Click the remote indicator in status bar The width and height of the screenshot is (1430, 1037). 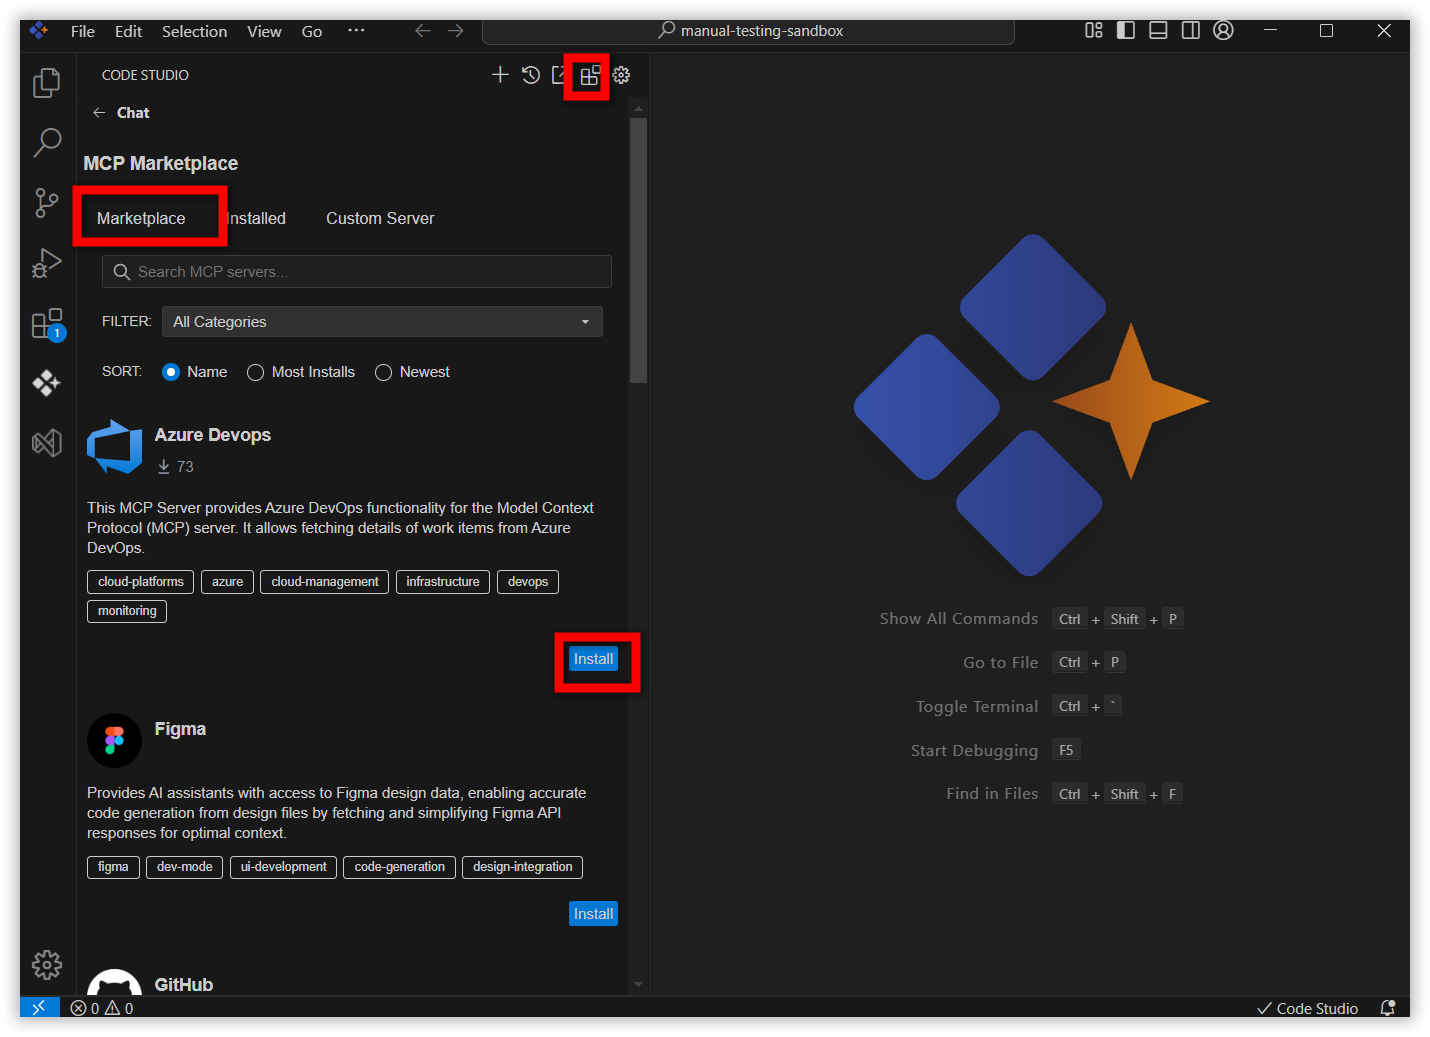click(x=39, y=1008)
